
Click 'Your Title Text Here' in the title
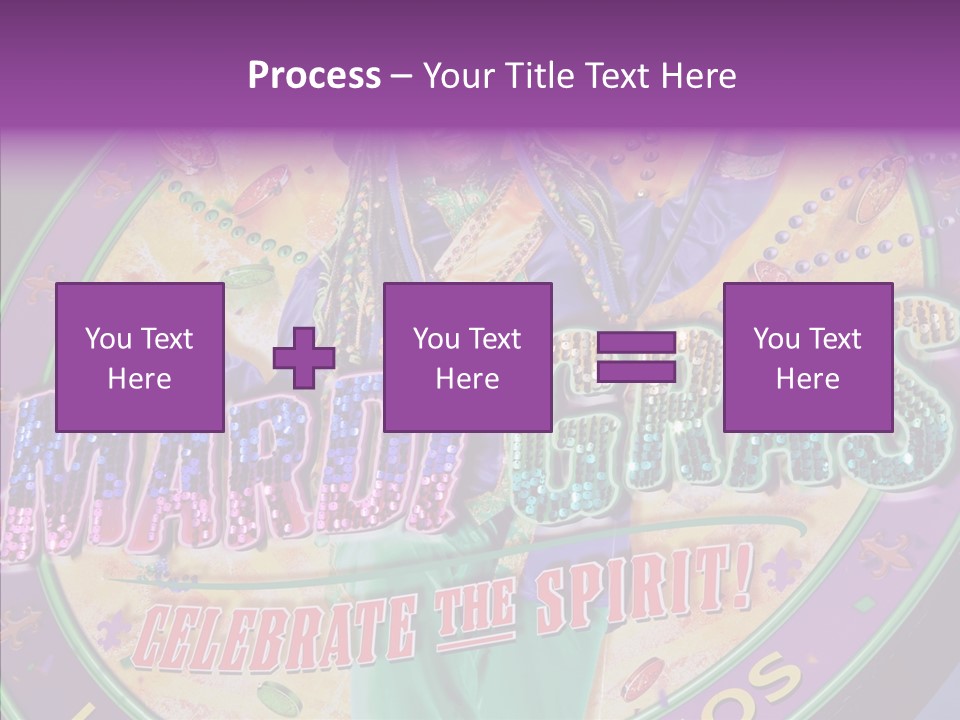point(579,75)
